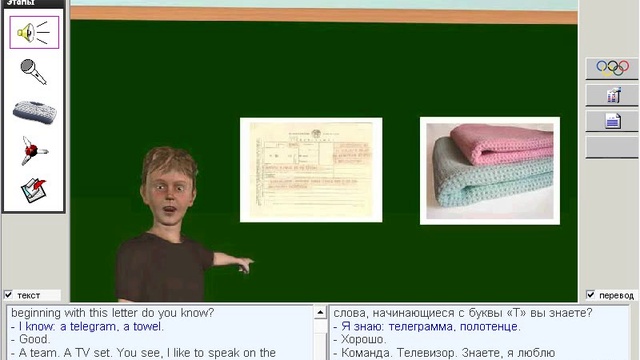This screenshot has width=640, height=360.
Task: Click the English line '- Good.'
Action: click(x=31, y=339)
